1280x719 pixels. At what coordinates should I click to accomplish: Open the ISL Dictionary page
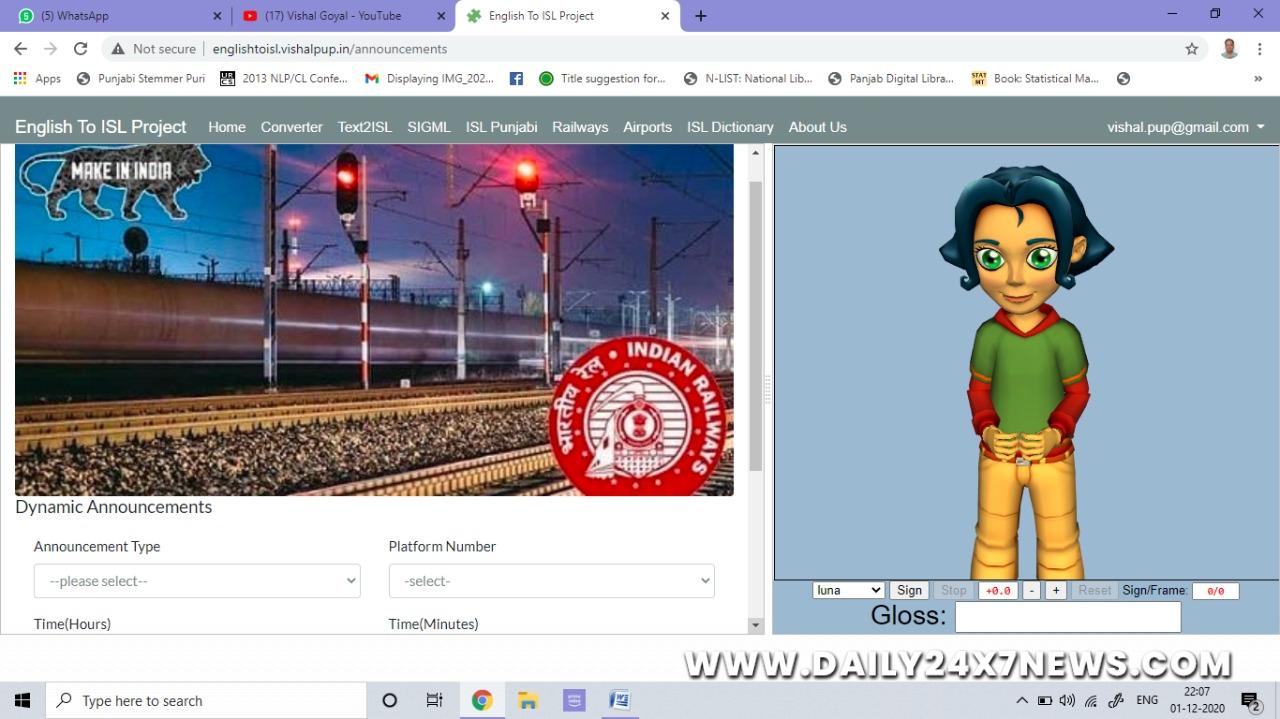tap(730, 127)
